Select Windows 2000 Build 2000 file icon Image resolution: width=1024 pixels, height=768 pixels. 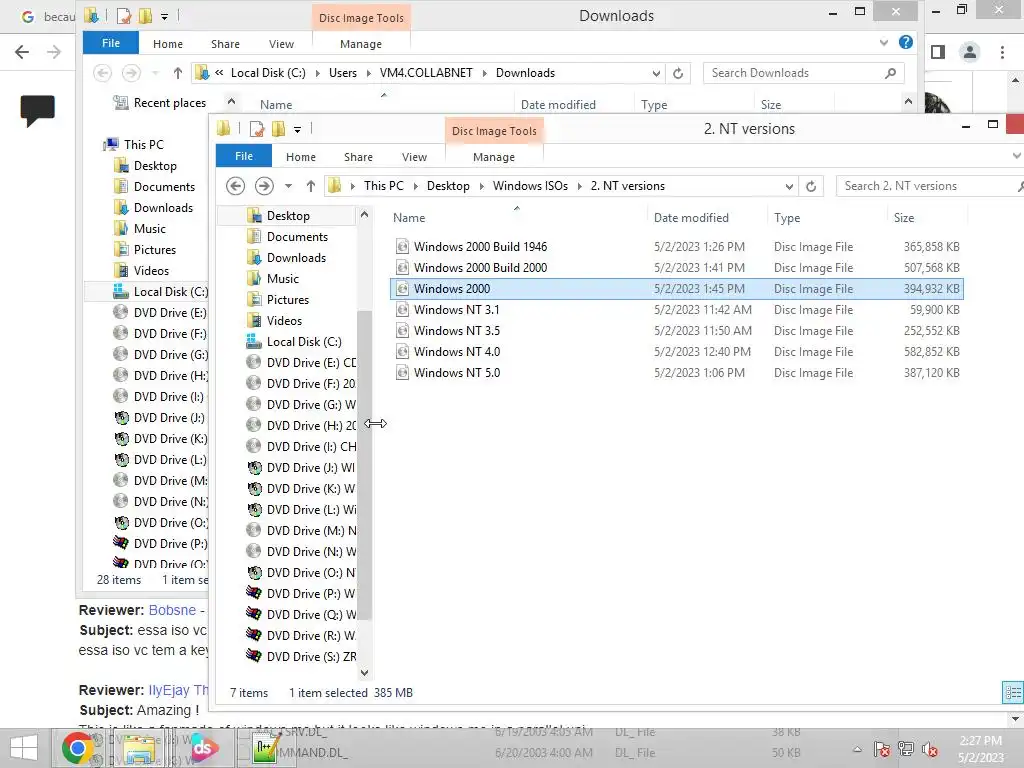tap(402, 268)
